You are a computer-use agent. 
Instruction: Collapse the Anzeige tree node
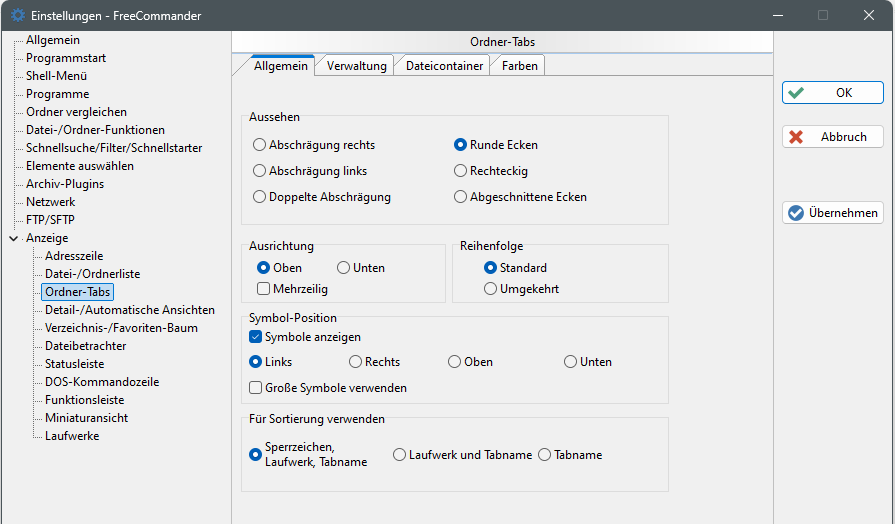tap(13, 238)
